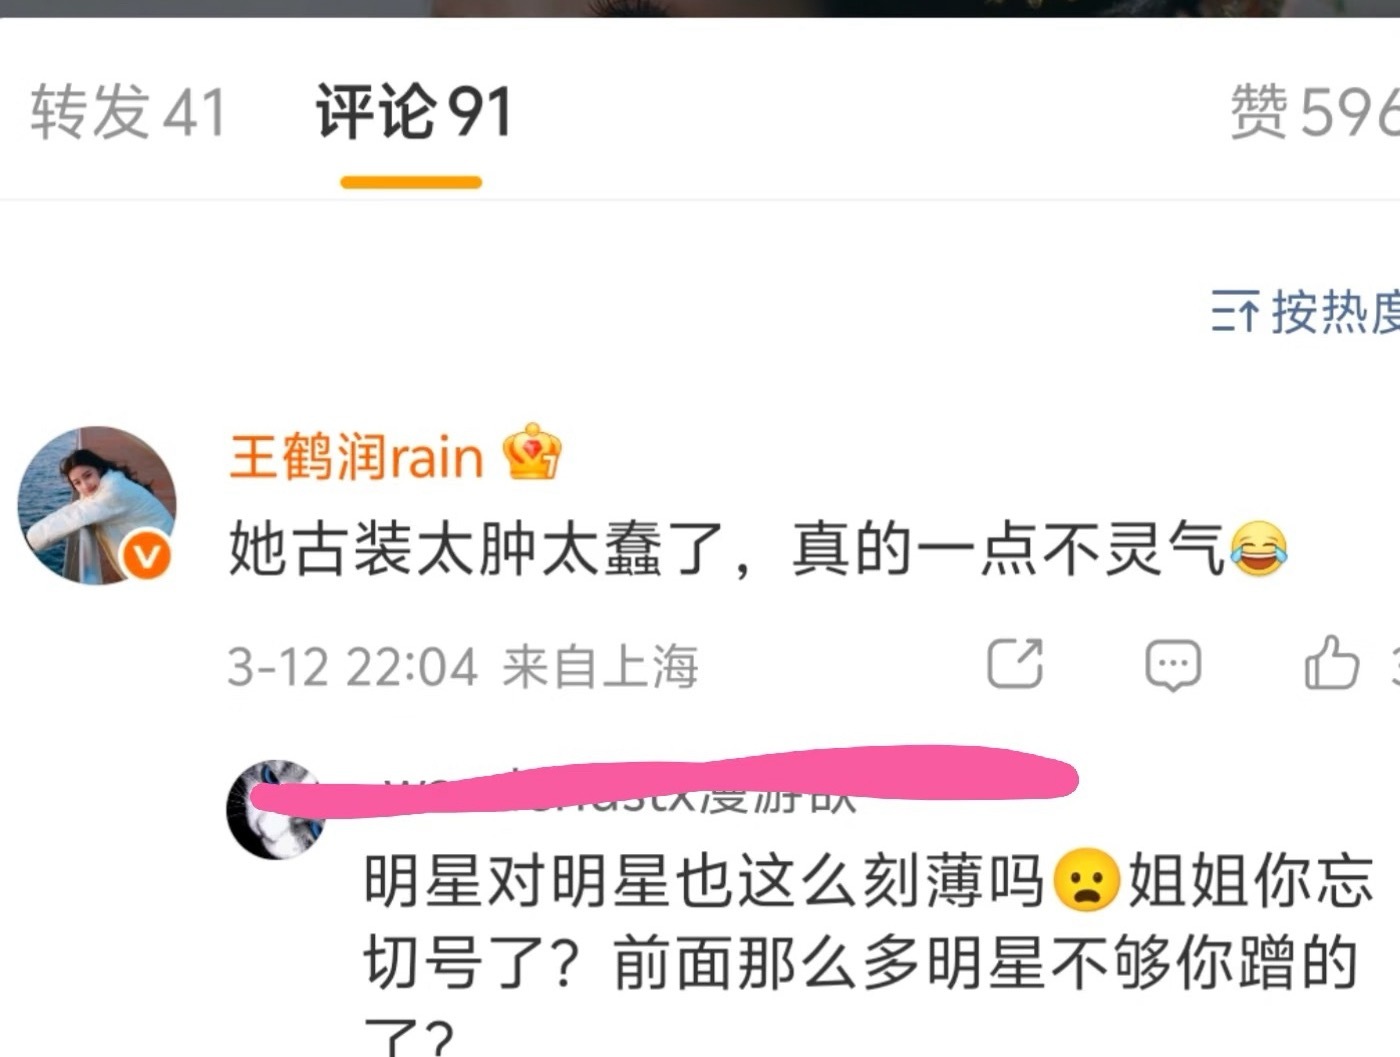Click the crown membership badge icon

pyautogui.click(x=532, y=452)
